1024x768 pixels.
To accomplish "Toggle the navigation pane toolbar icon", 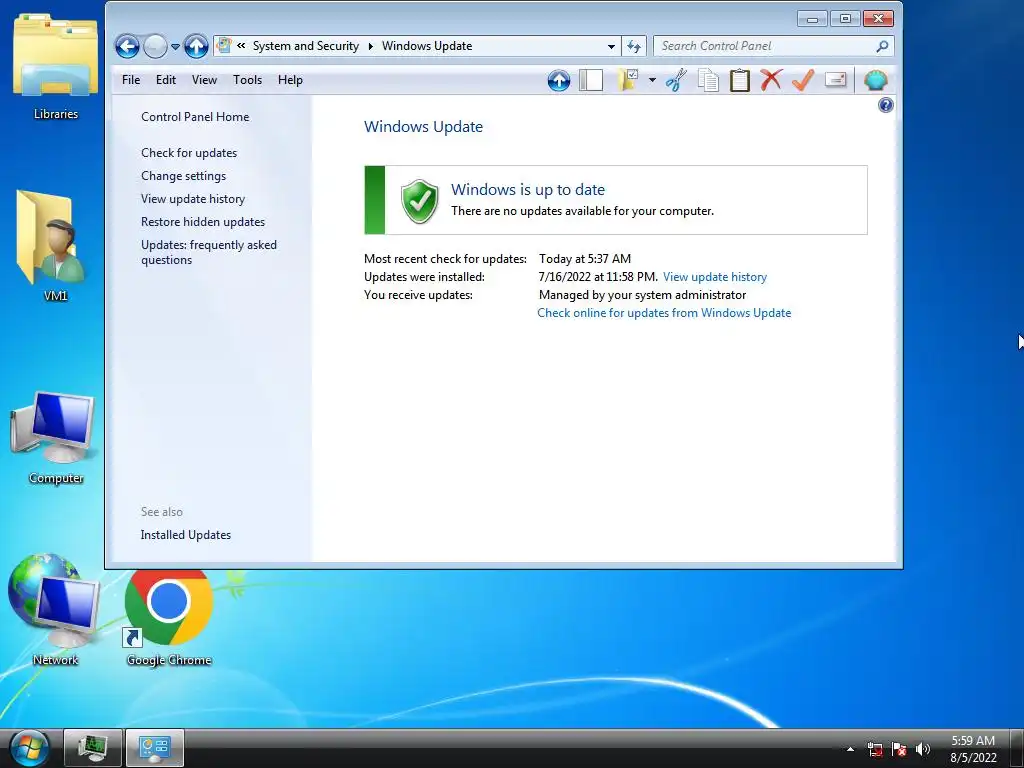I will click(591, 80).
